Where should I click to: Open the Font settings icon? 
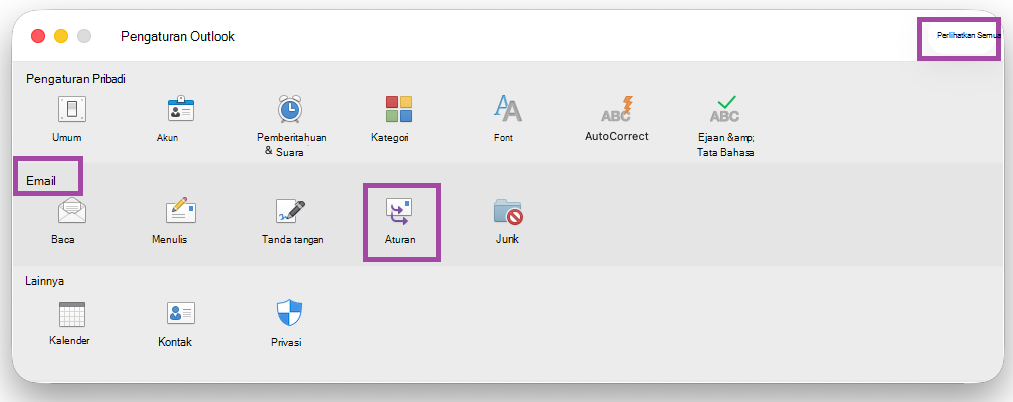pyautogui.click(x=507, y=109)
